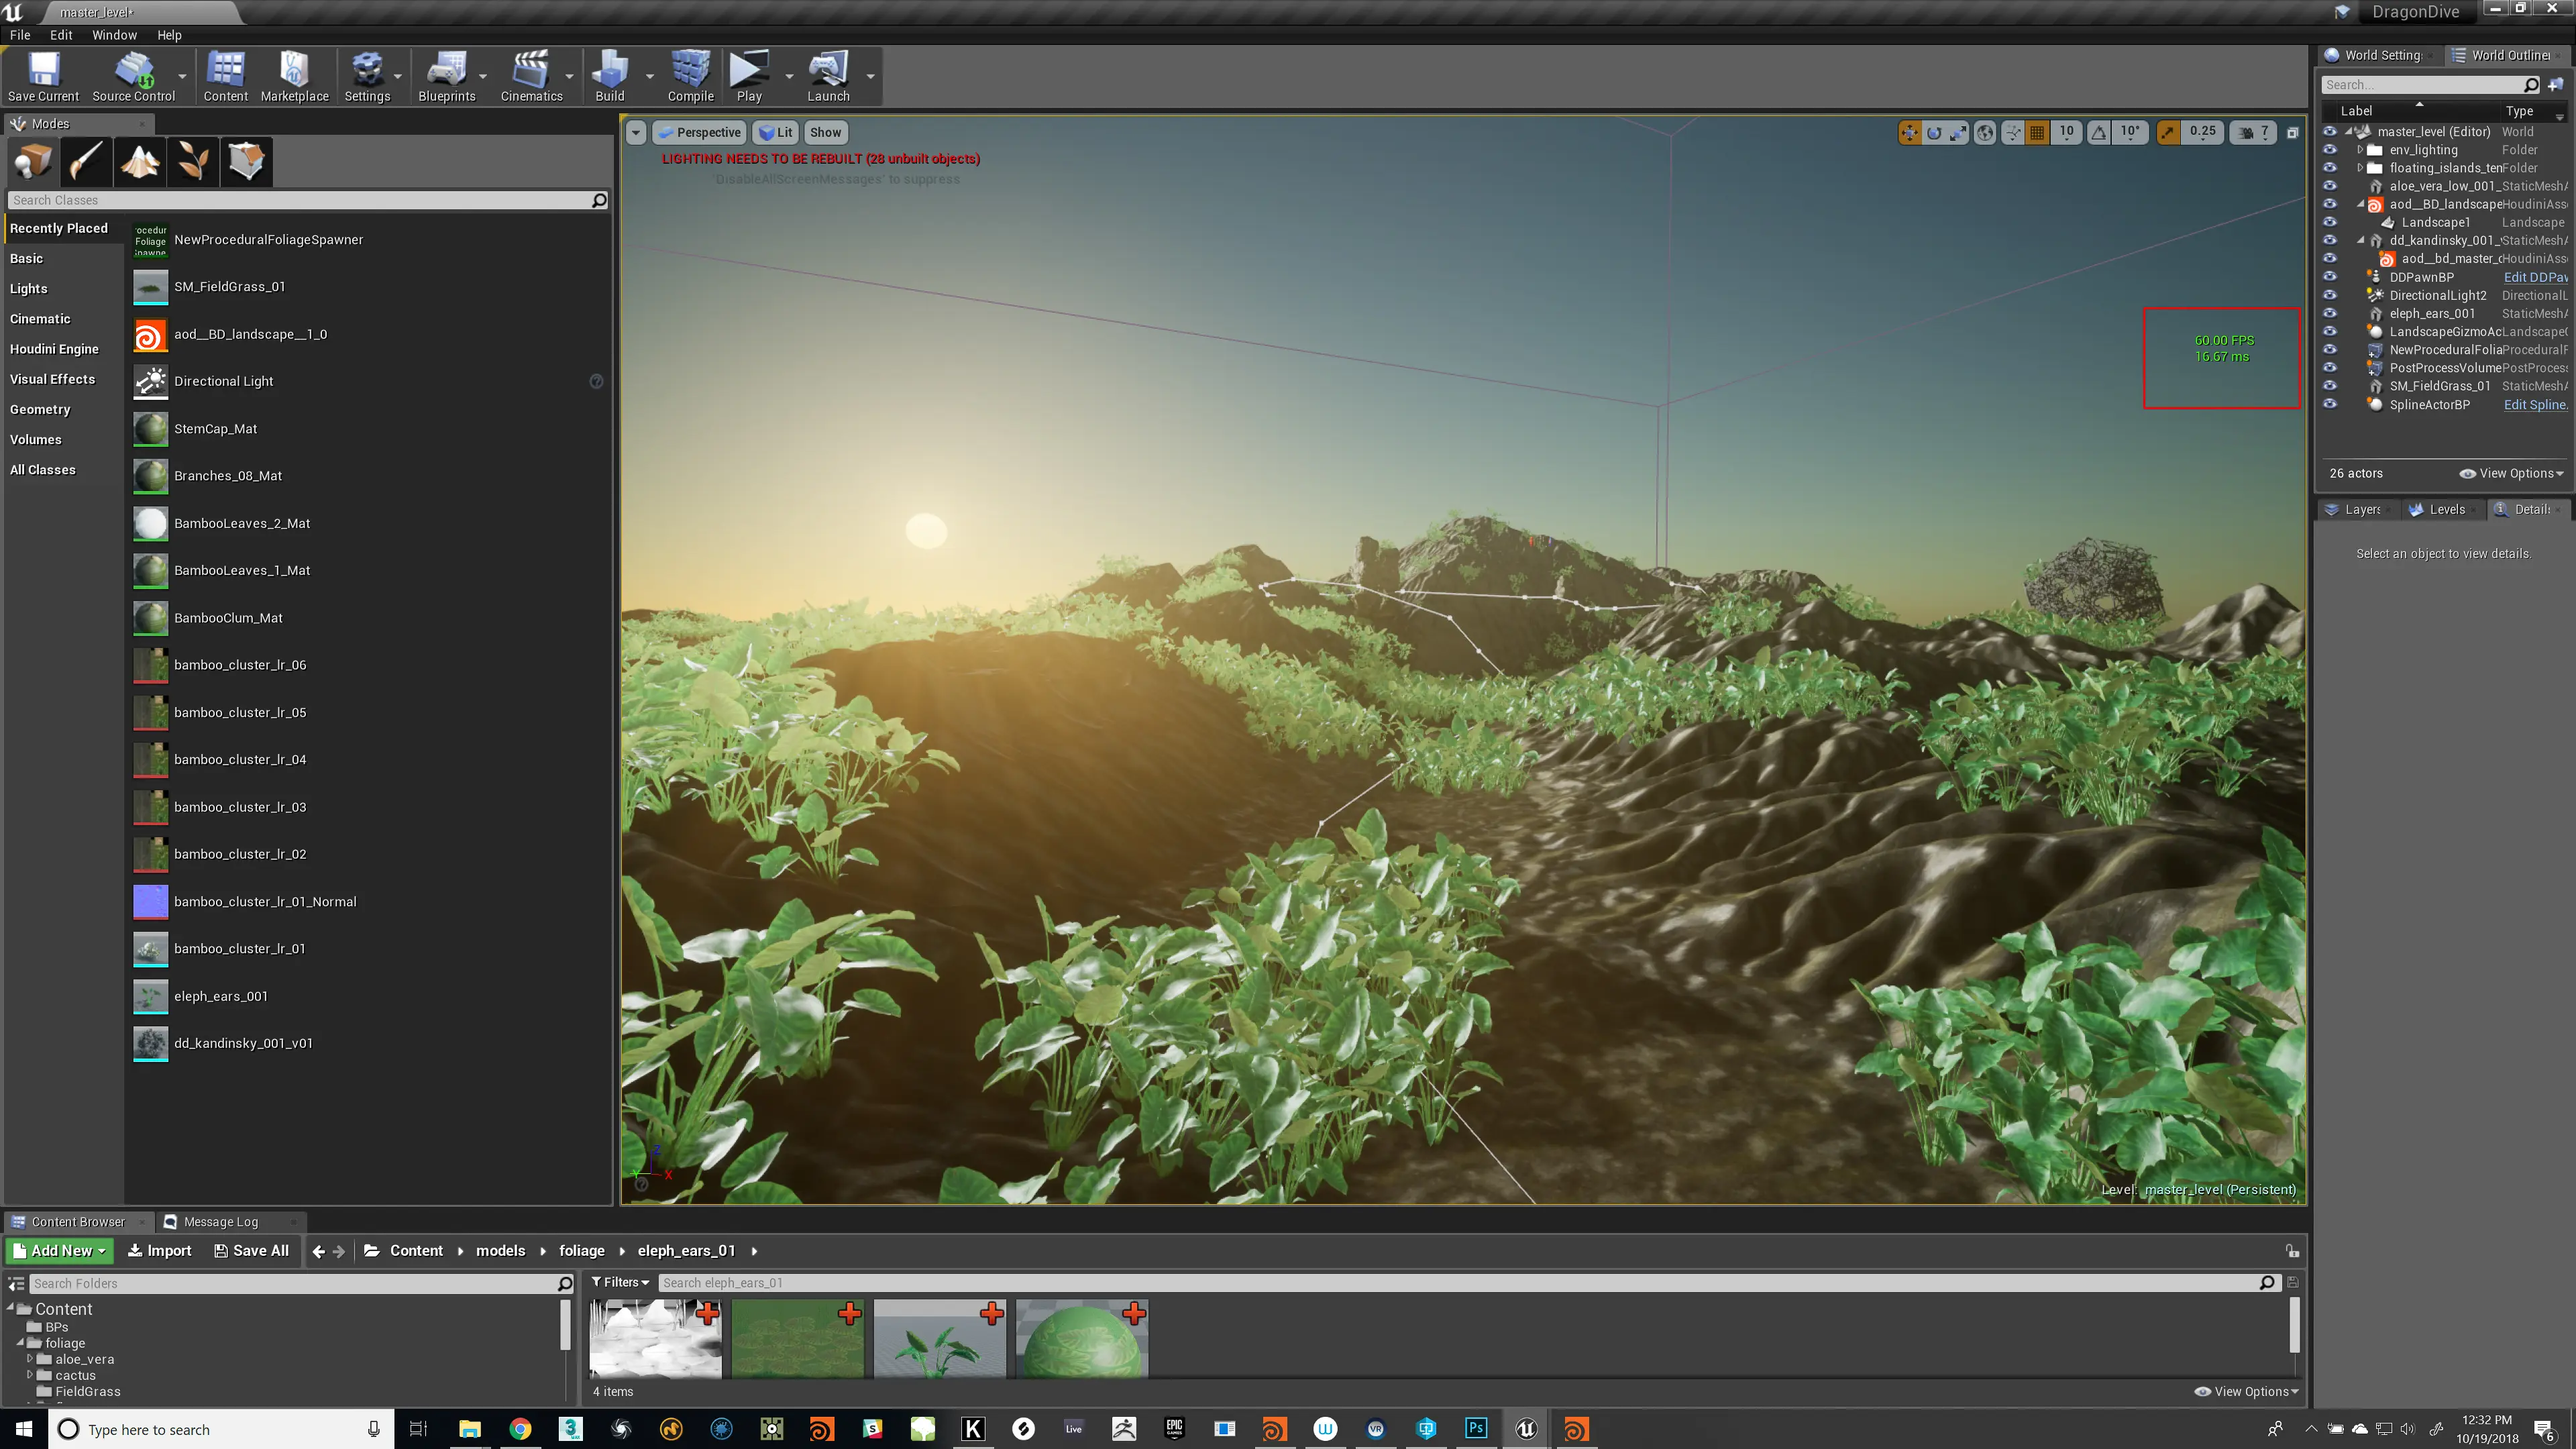Select Houdini Engine category in Modes

(x=54, y=349)
